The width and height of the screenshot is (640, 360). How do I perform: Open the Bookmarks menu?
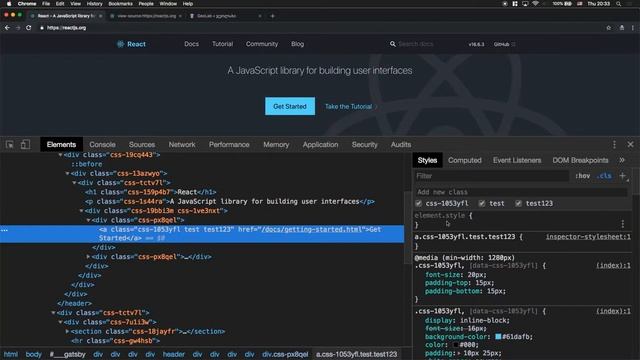click(120, 4)
